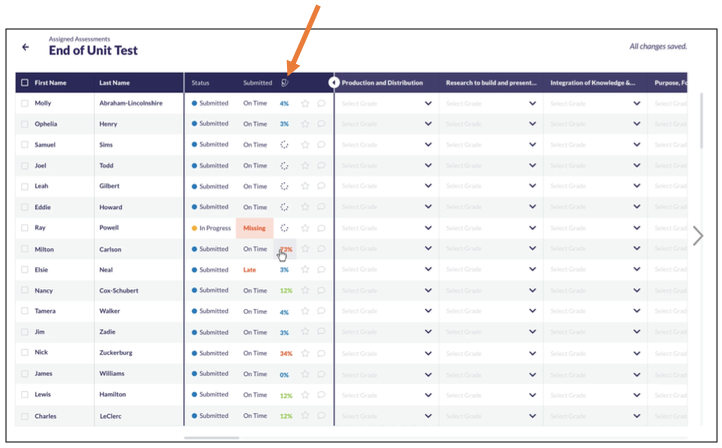Open the comment bubble for Ophelia Henry
The image size is (722, 448).
pos(321,124)
